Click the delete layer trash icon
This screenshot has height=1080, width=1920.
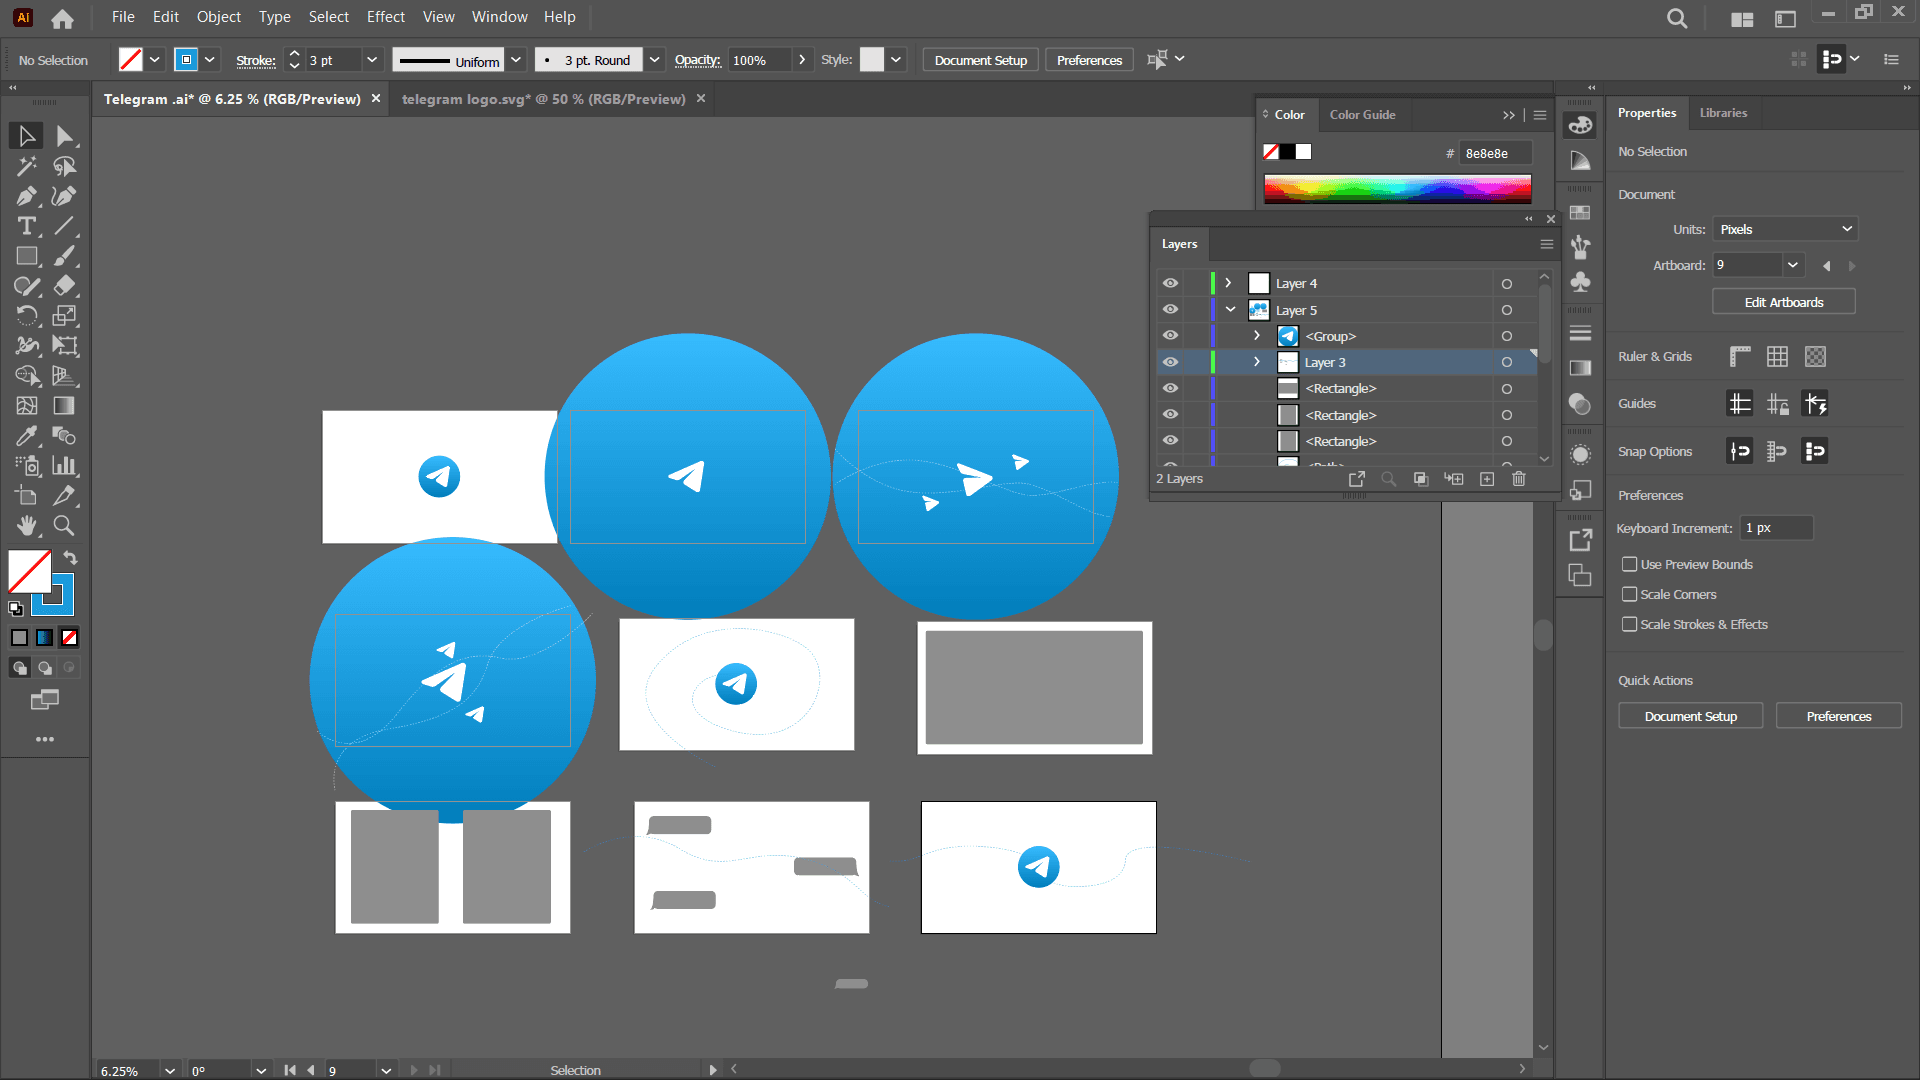pos(1518,479)
